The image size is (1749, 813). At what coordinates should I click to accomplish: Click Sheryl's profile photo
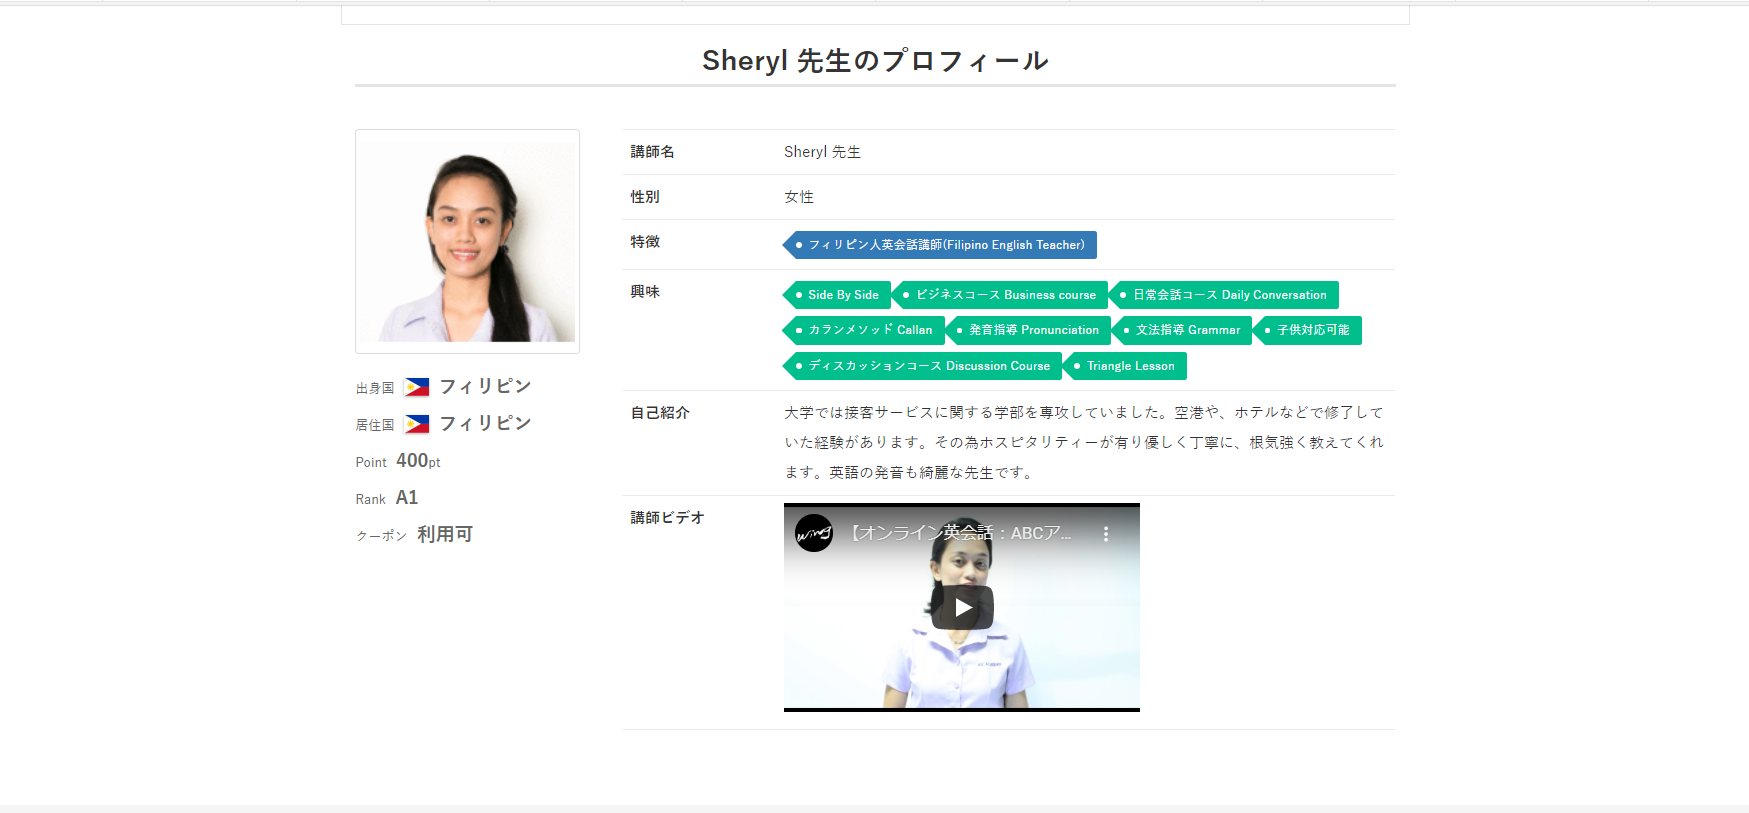[467, 241]
